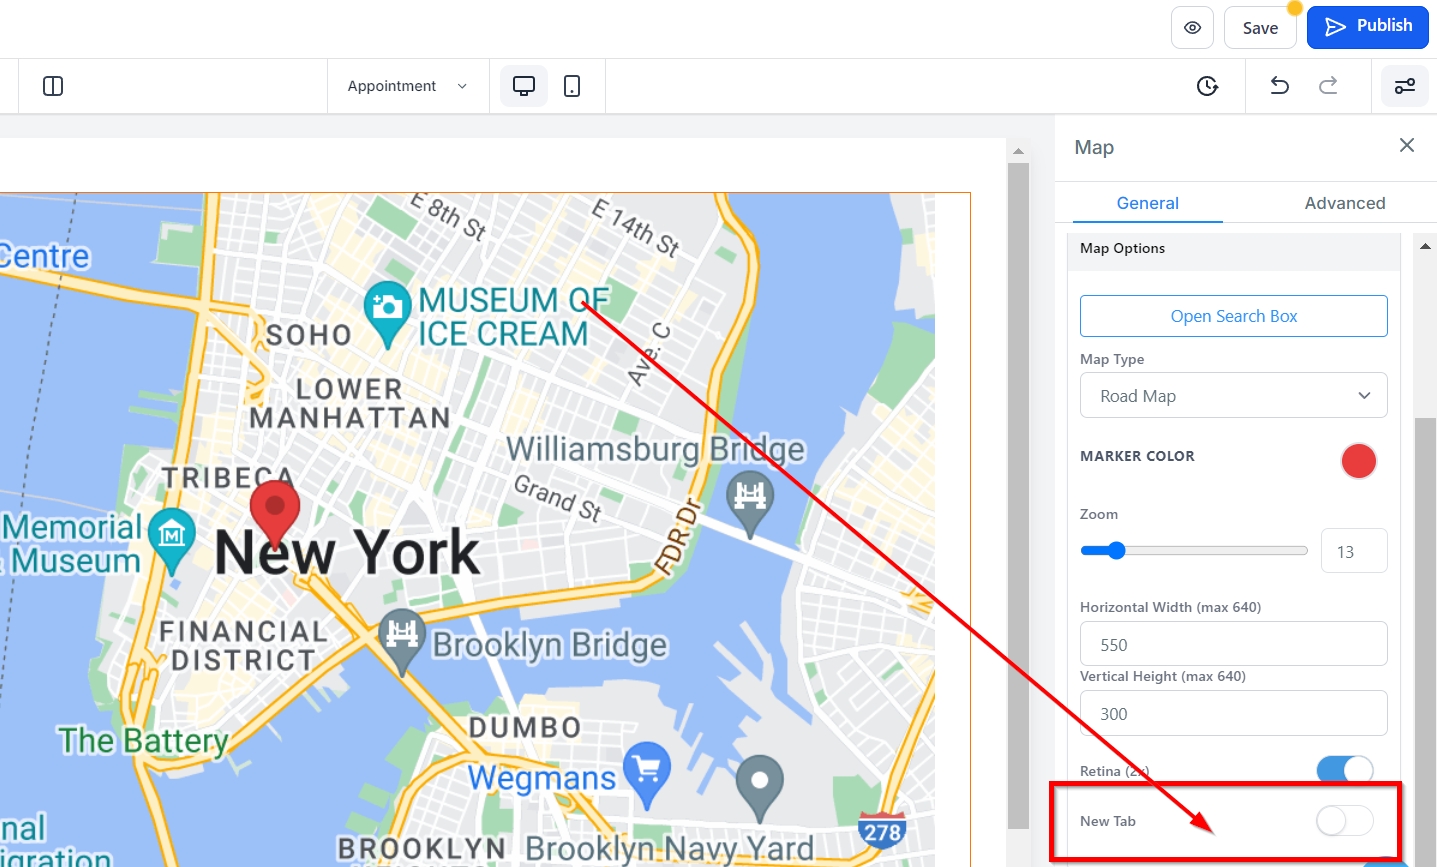Open the red marker color swatch
This screenshot has width=1437, height=867.
pyautogui.click(x=1358, y=461)
